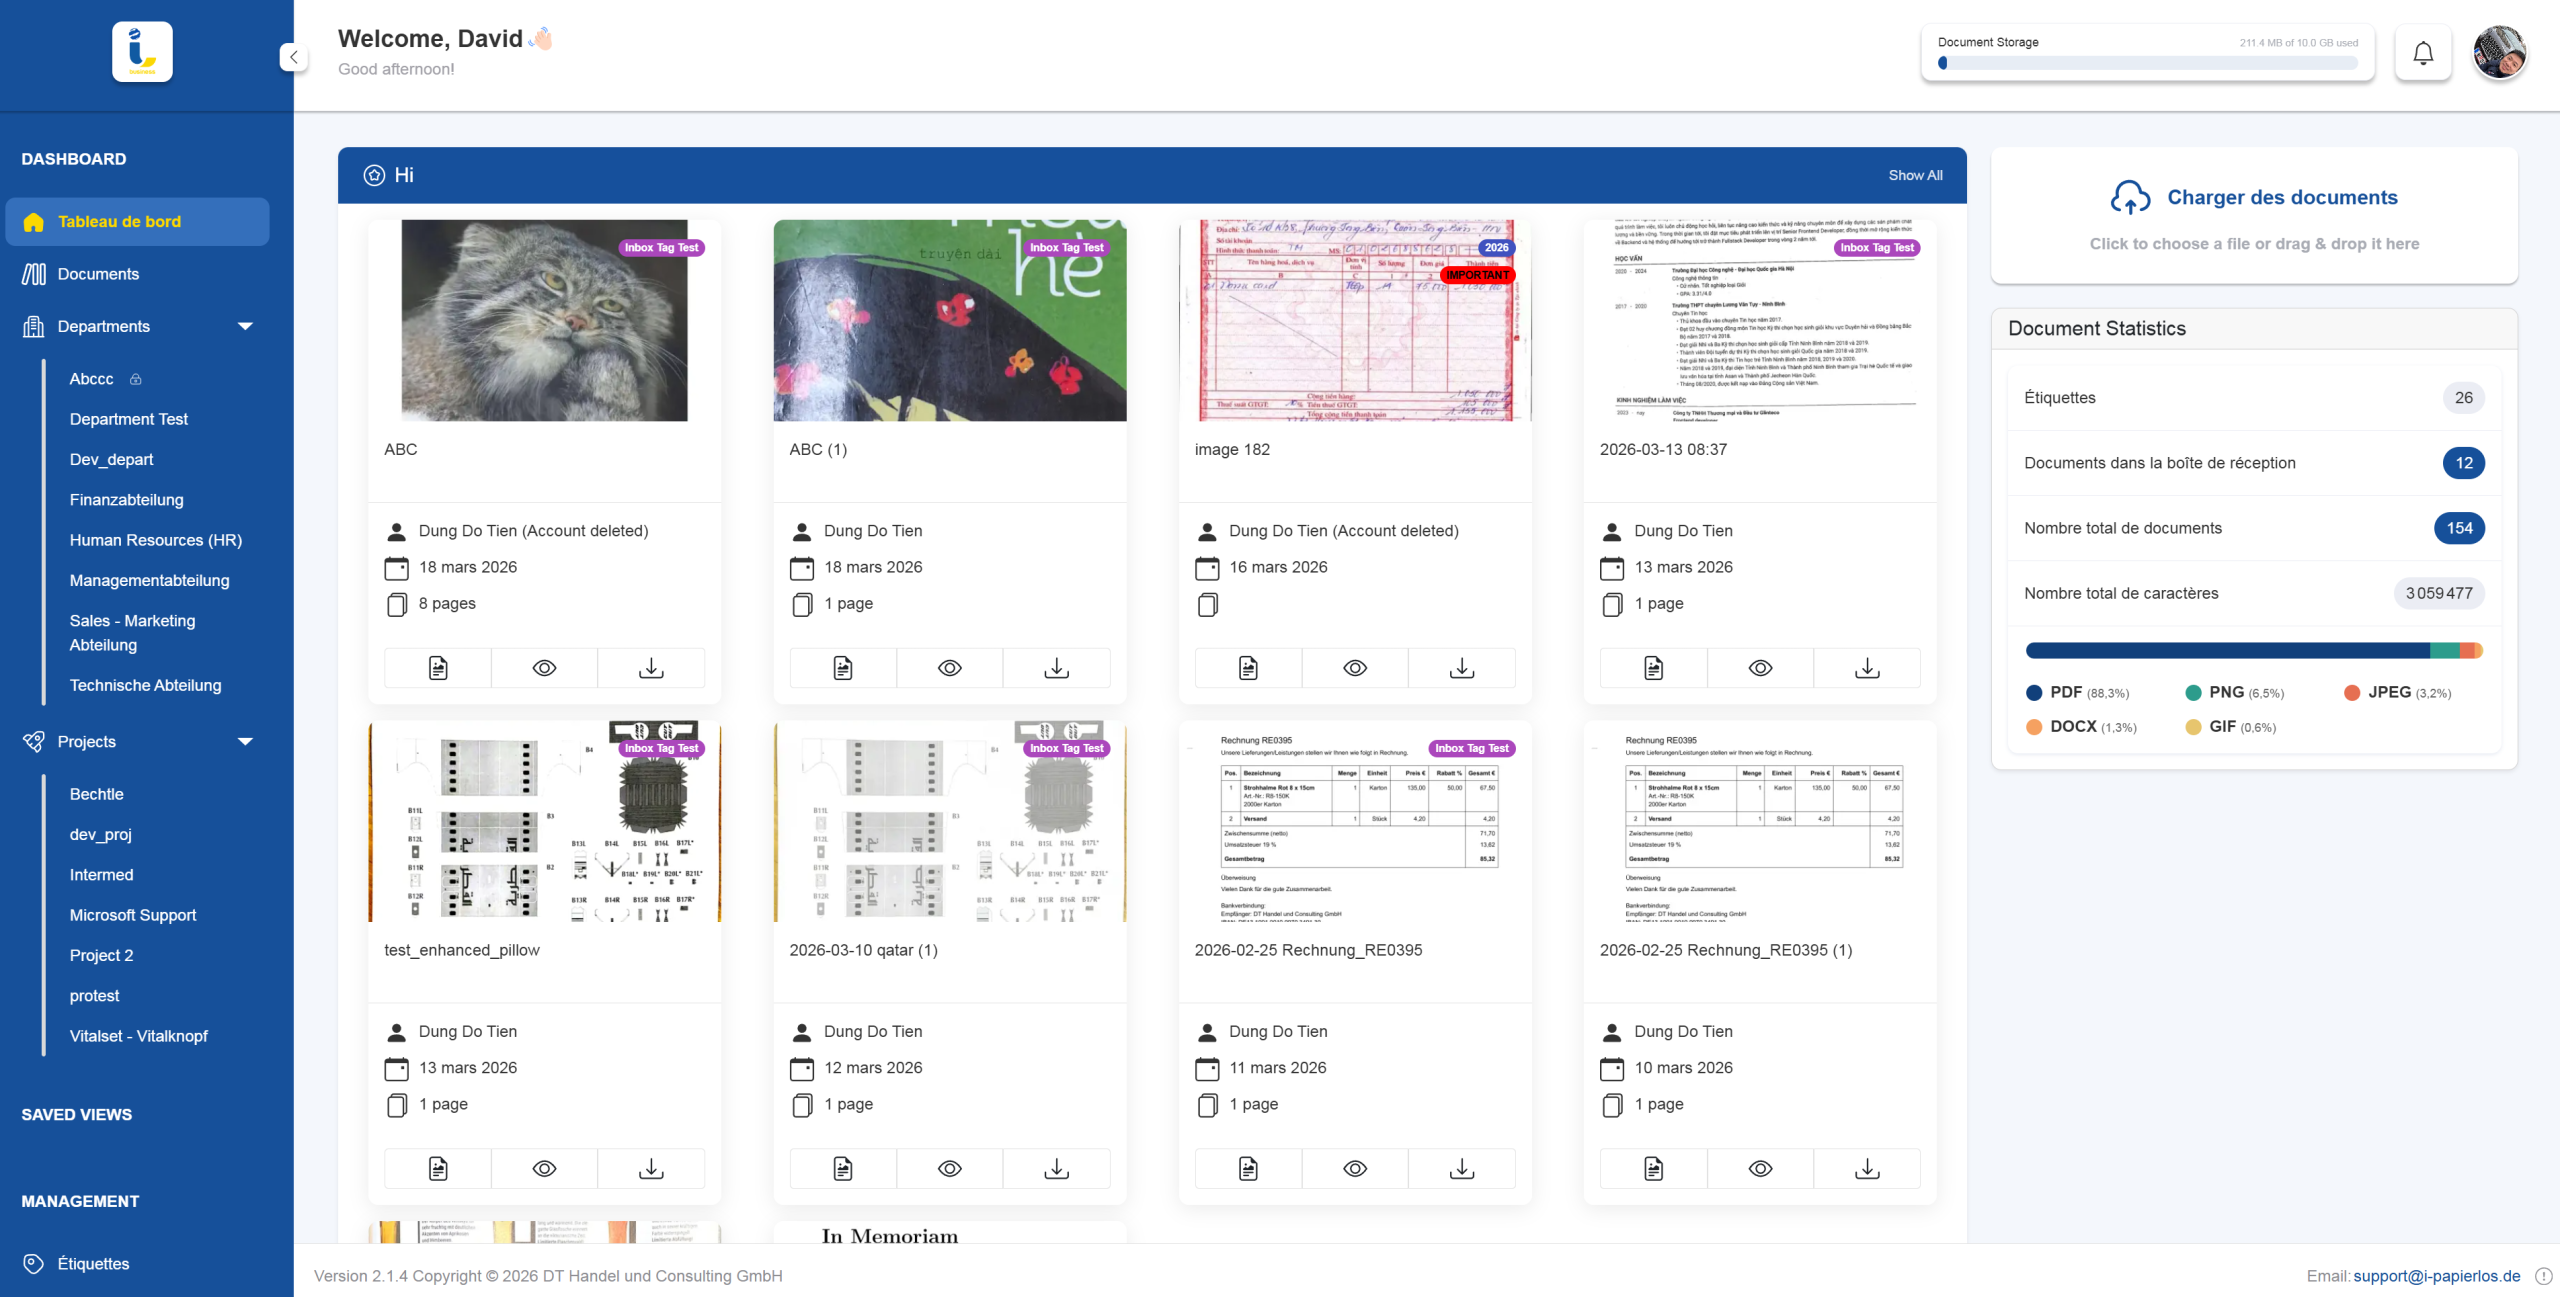Download the test_enhanced_pillow document
This screenshot has height=1297, width=2560.
[x=651, y=1168]
